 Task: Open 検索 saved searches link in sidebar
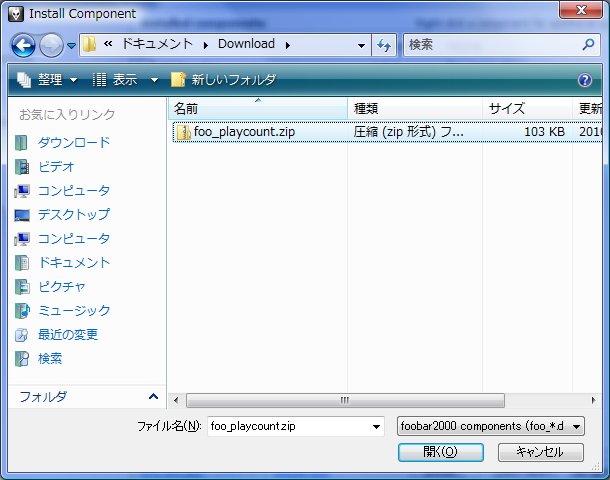point(50,359)
